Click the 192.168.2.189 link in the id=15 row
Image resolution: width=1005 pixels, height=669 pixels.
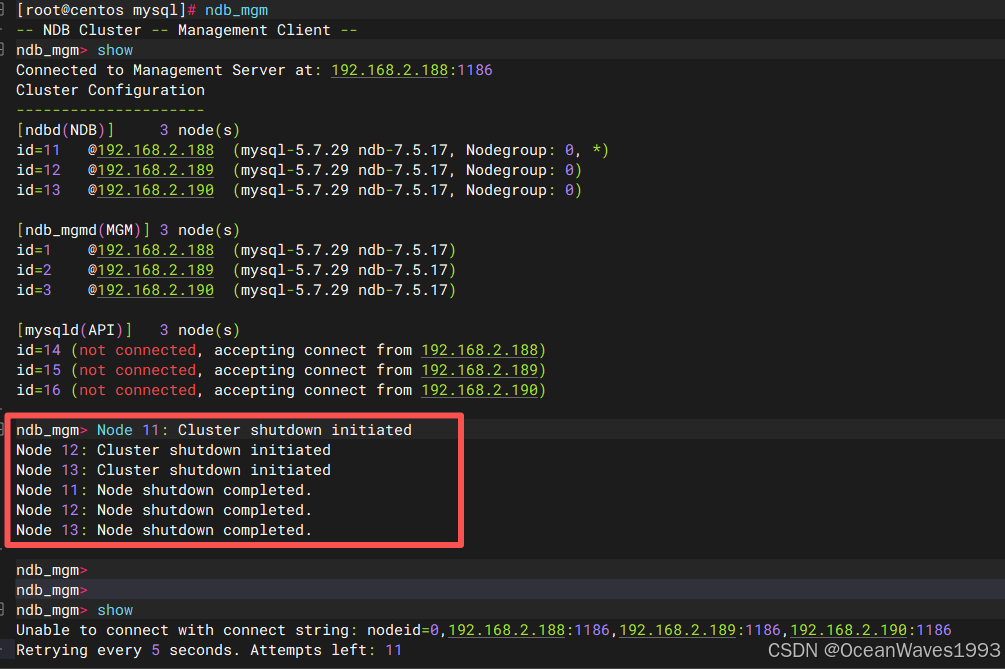[x=479, y=370]
